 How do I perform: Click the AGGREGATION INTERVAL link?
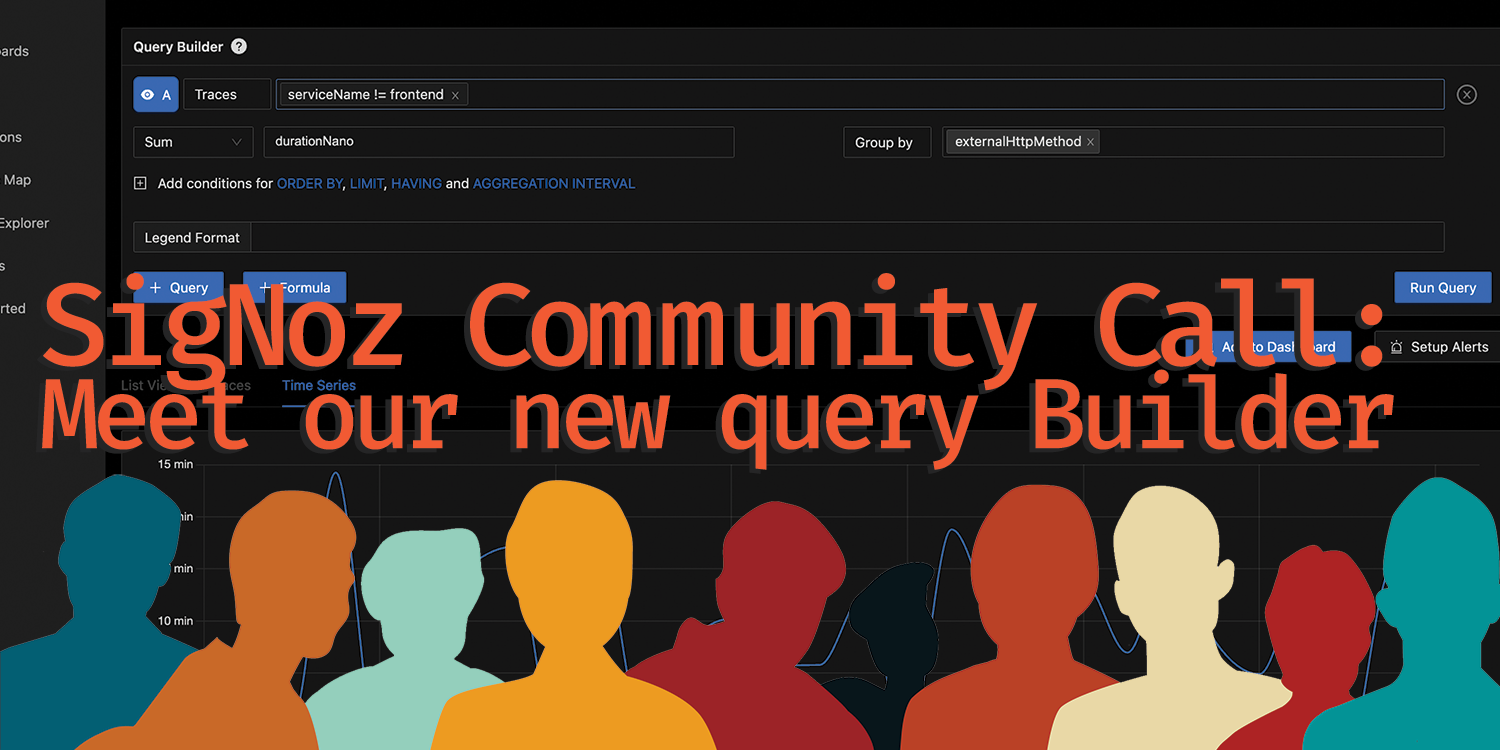[554, 184]
